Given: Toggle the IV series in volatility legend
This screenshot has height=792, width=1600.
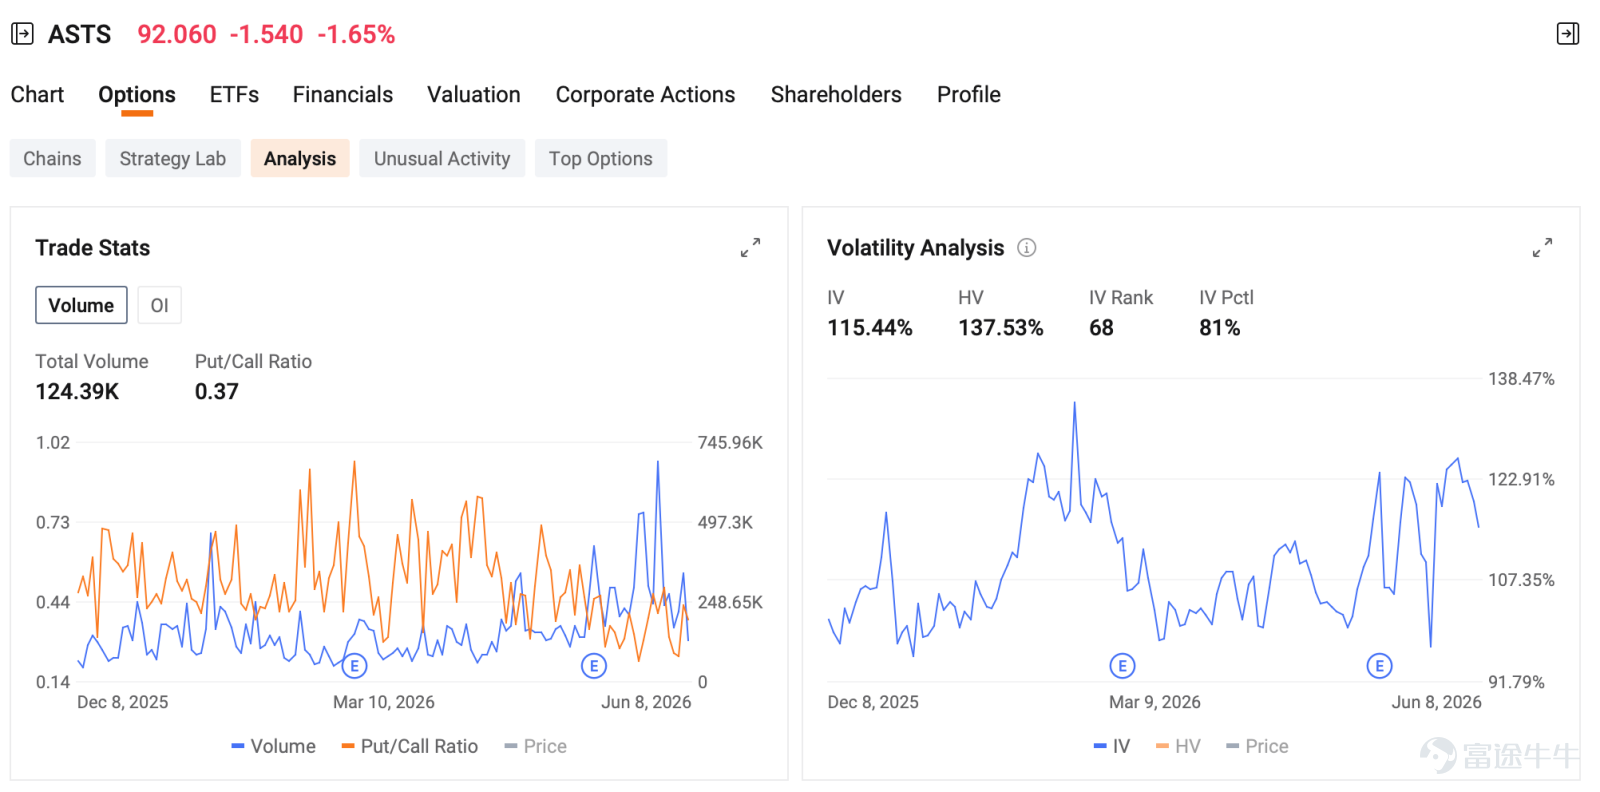Looking at the screenshot, I should 1112,746.
